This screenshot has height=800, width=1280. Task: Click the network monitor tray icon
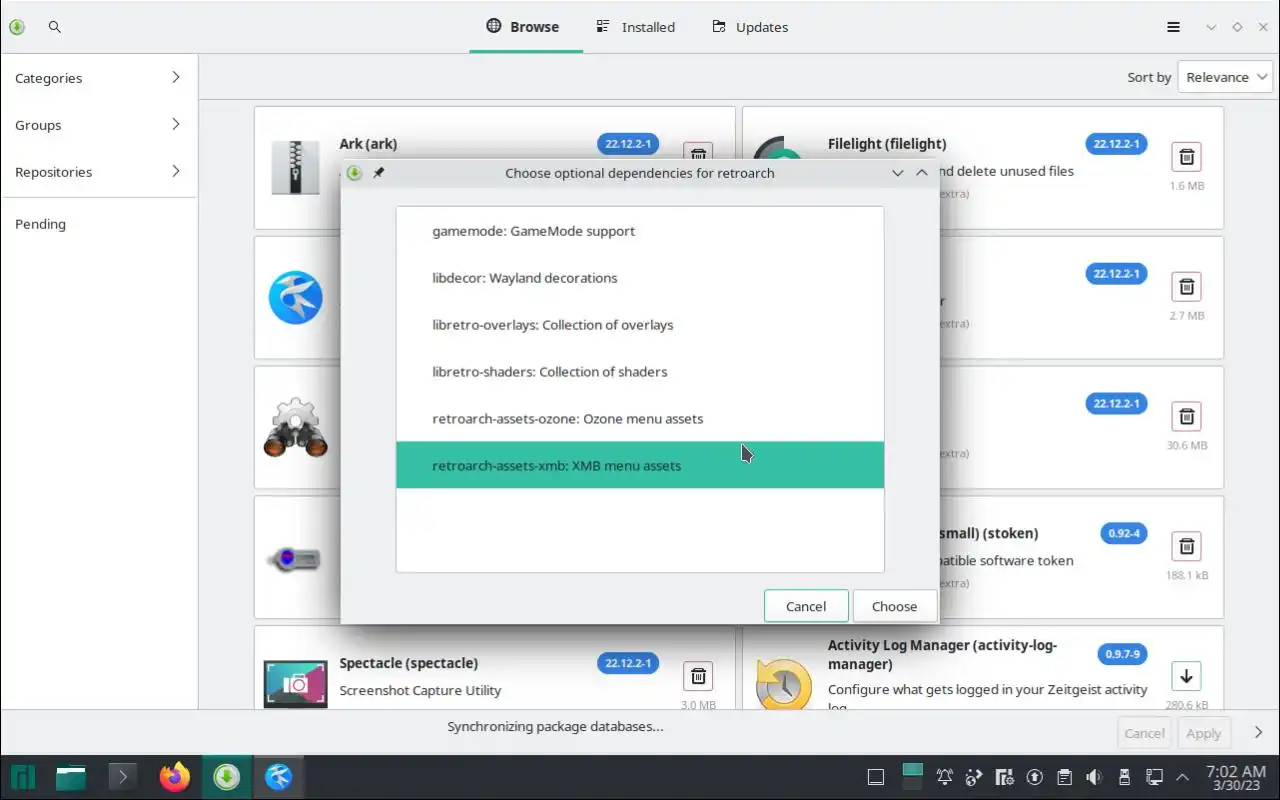tap(1154, 777)
